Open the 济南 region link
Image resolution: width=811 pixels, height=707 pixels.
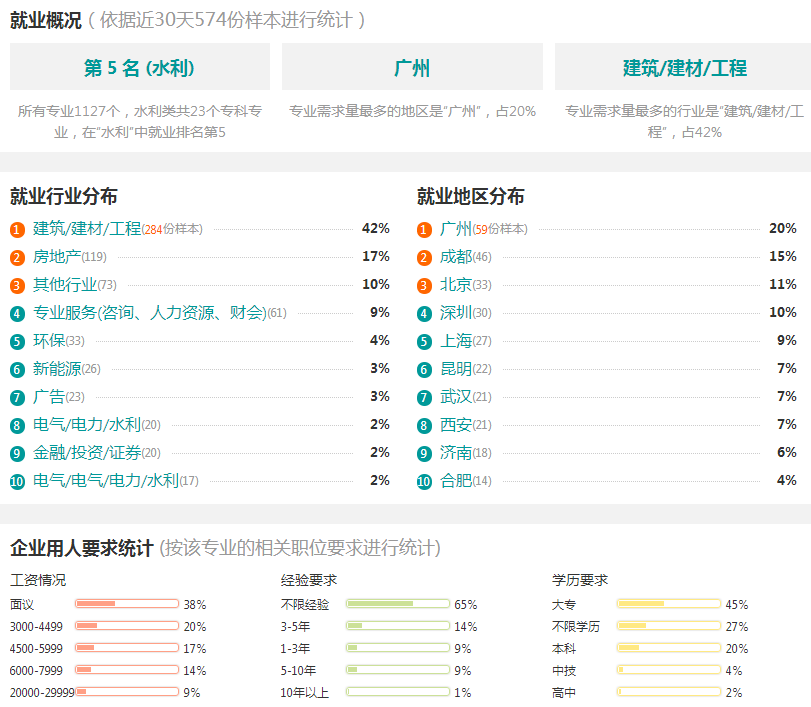(x=456, y=453)
